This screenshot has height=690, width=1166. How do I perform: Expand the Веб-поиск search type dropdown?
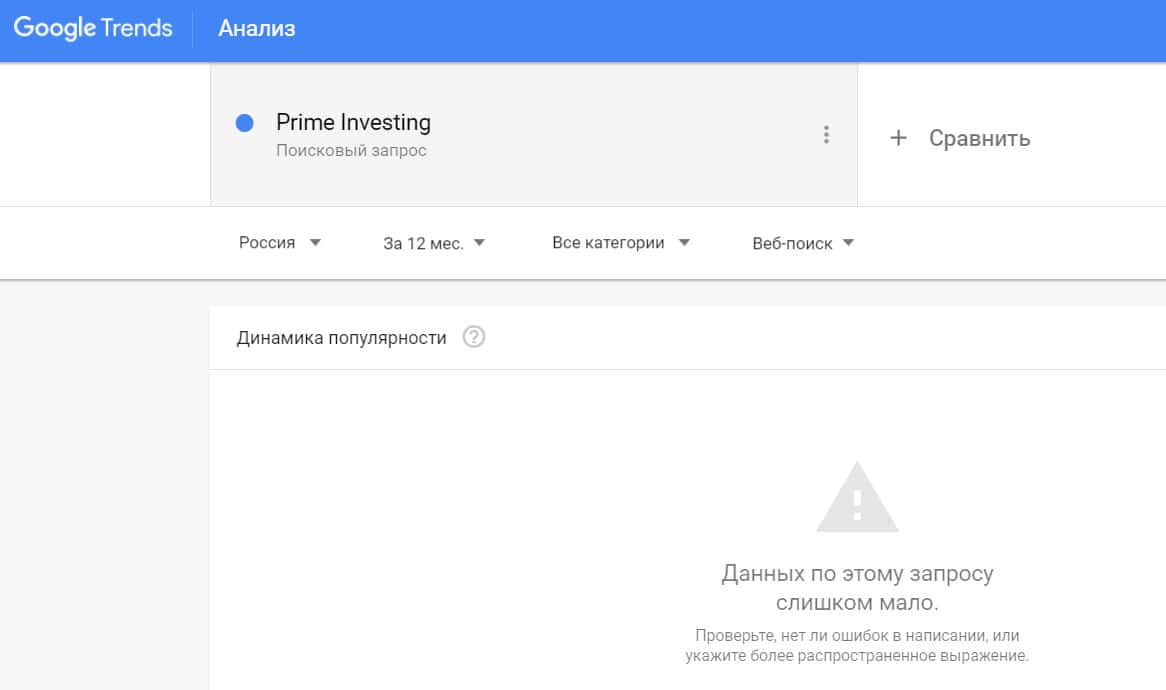792,243
